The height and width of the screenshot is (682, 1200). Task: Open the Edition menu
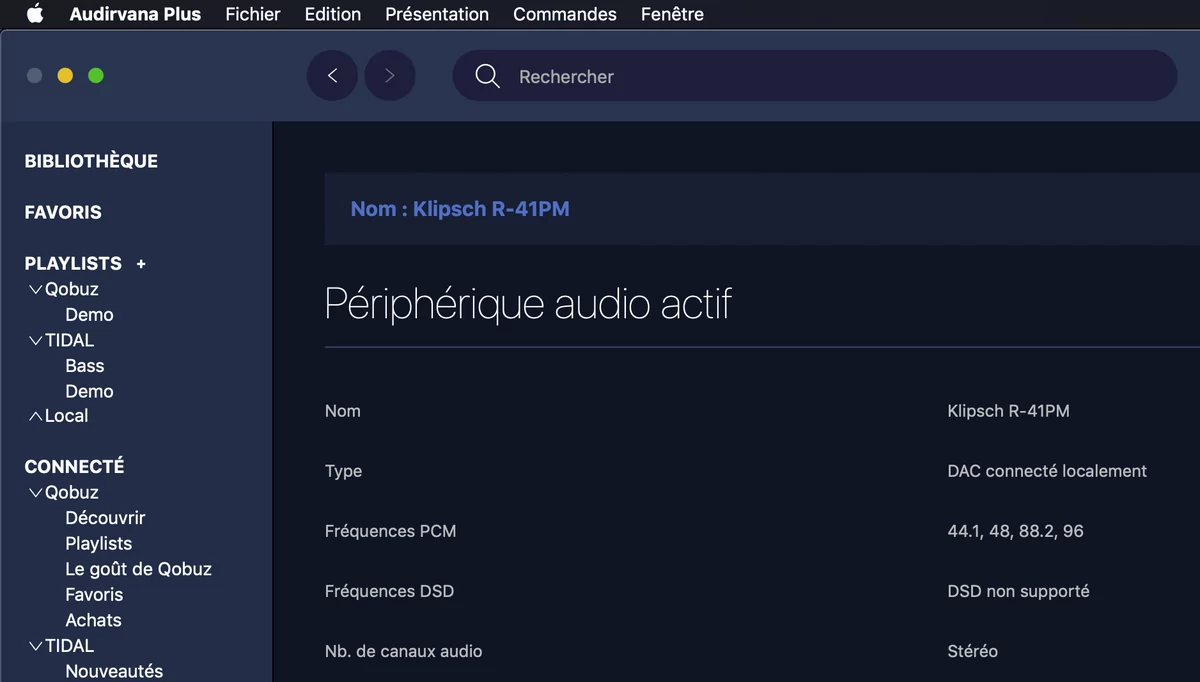pyautogui.click(x=333, y=14)
